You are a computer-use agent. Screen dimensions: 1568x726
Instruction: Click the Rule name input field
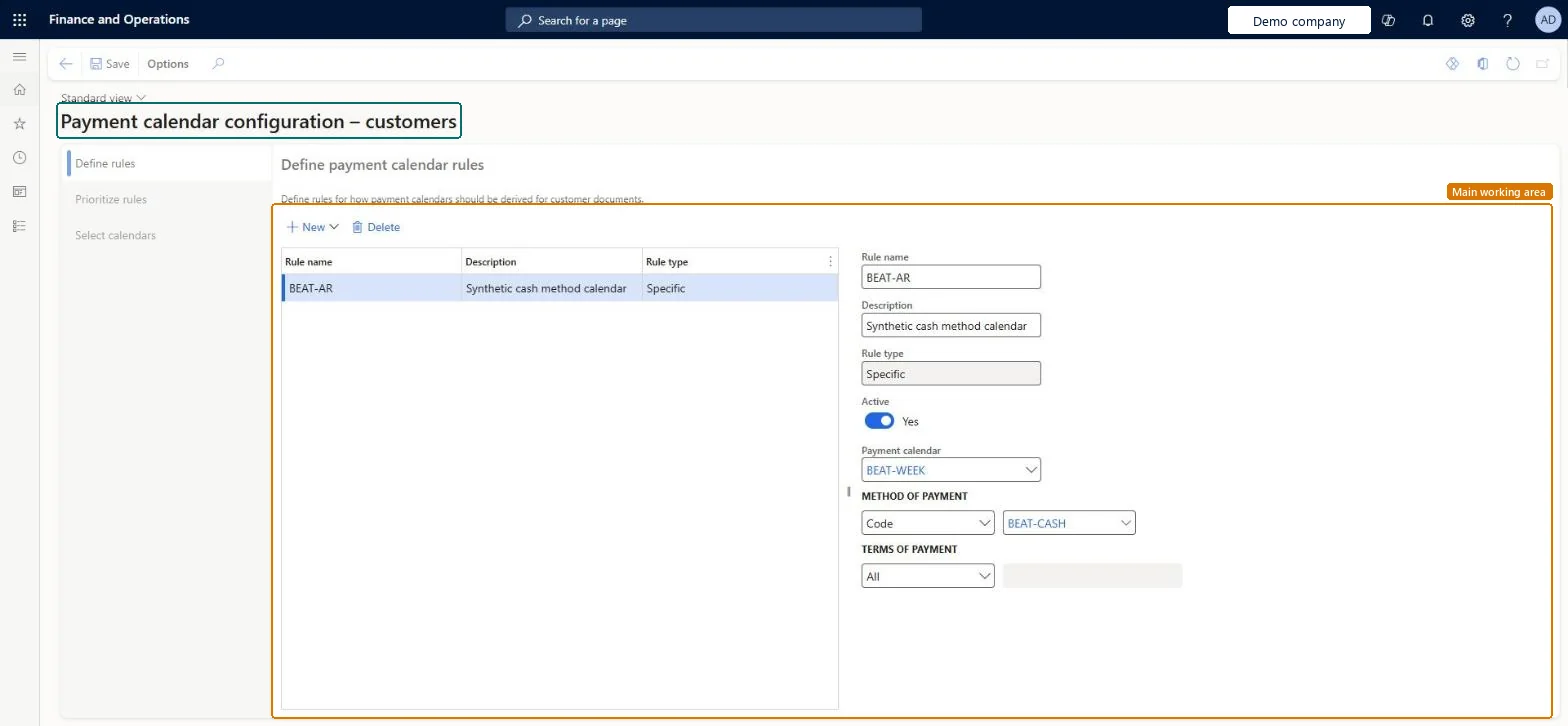(x=951, y=277)
